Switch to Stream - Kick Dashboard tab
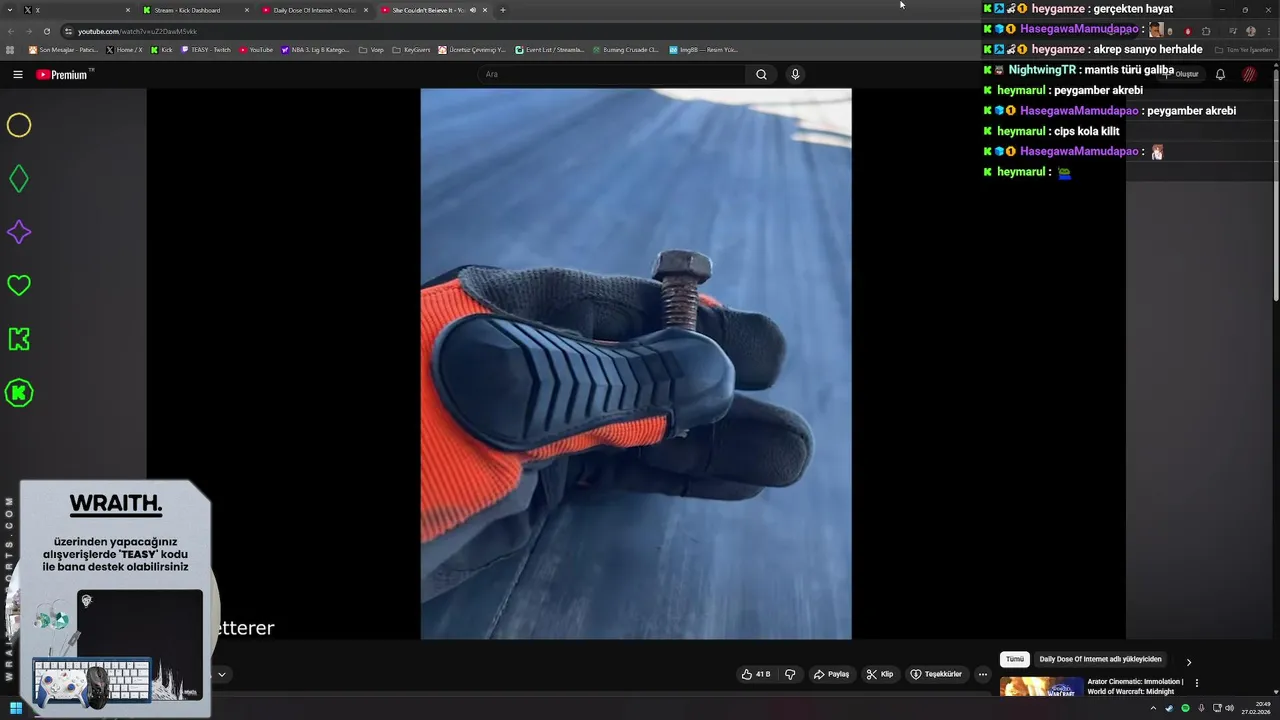 click(x=195, y=10)
